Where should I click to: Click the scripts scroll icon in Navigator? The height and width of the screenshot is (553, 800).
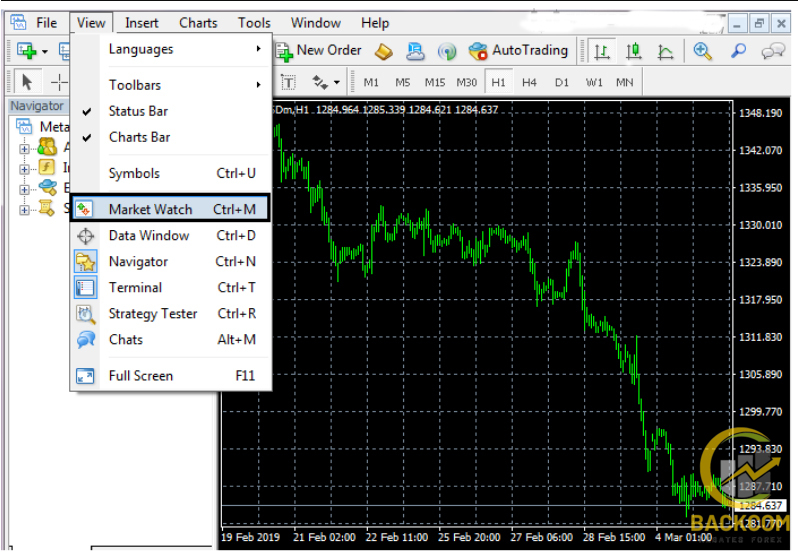point(47,208)
